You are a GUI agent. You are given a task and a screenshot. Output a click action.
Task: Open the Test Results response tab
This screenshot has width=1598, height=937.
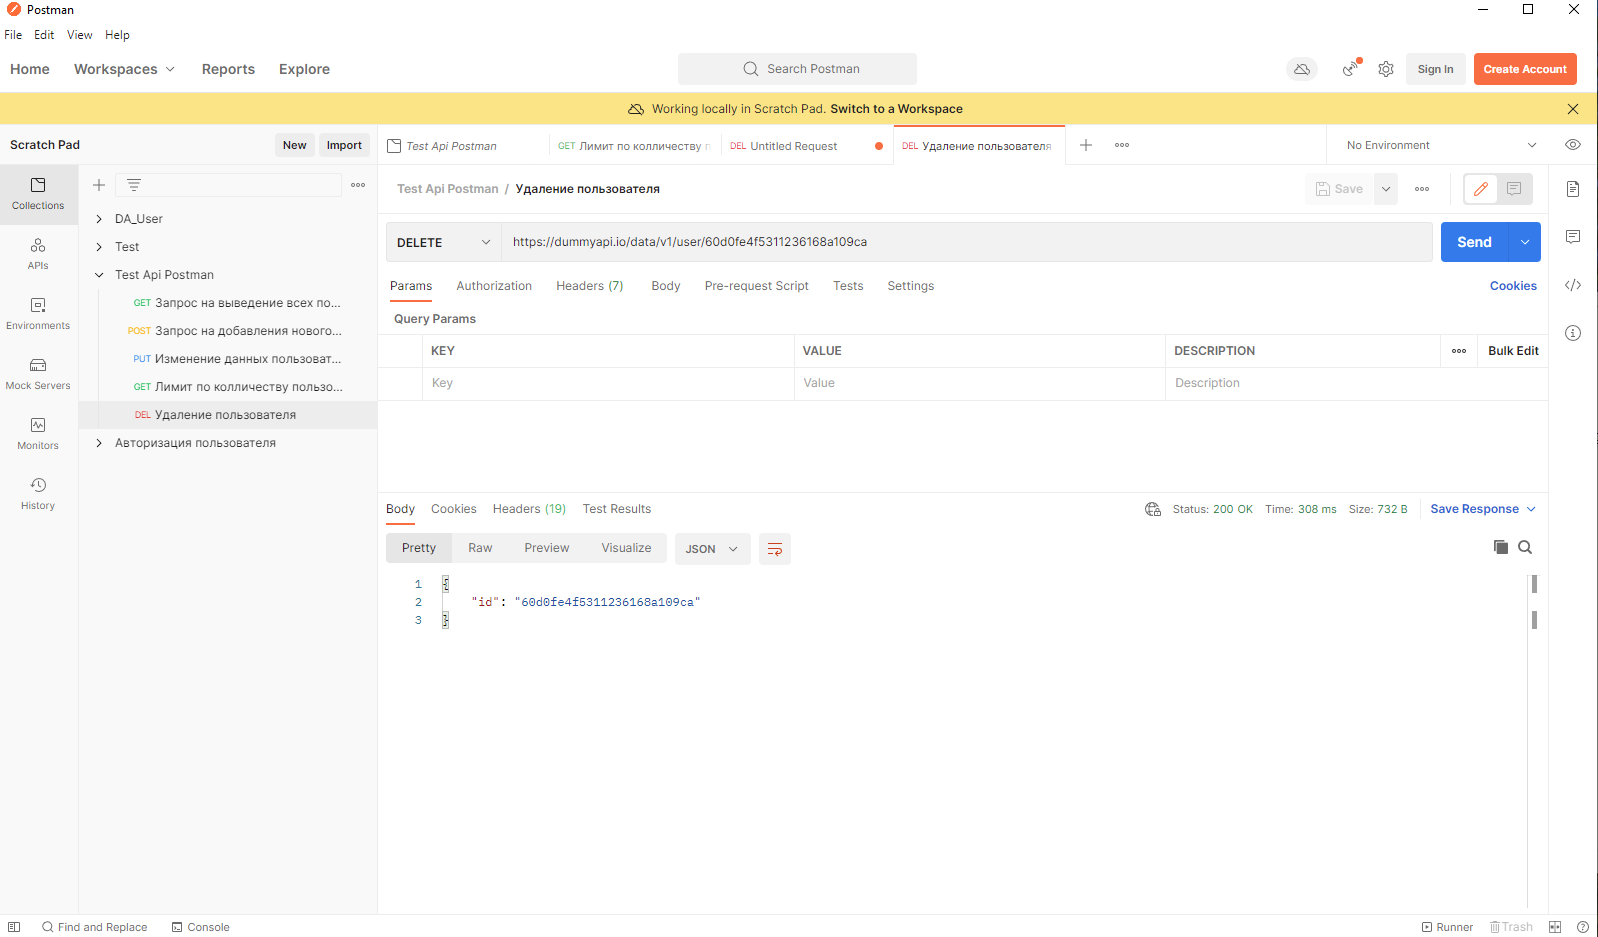[x=617, y=509]
